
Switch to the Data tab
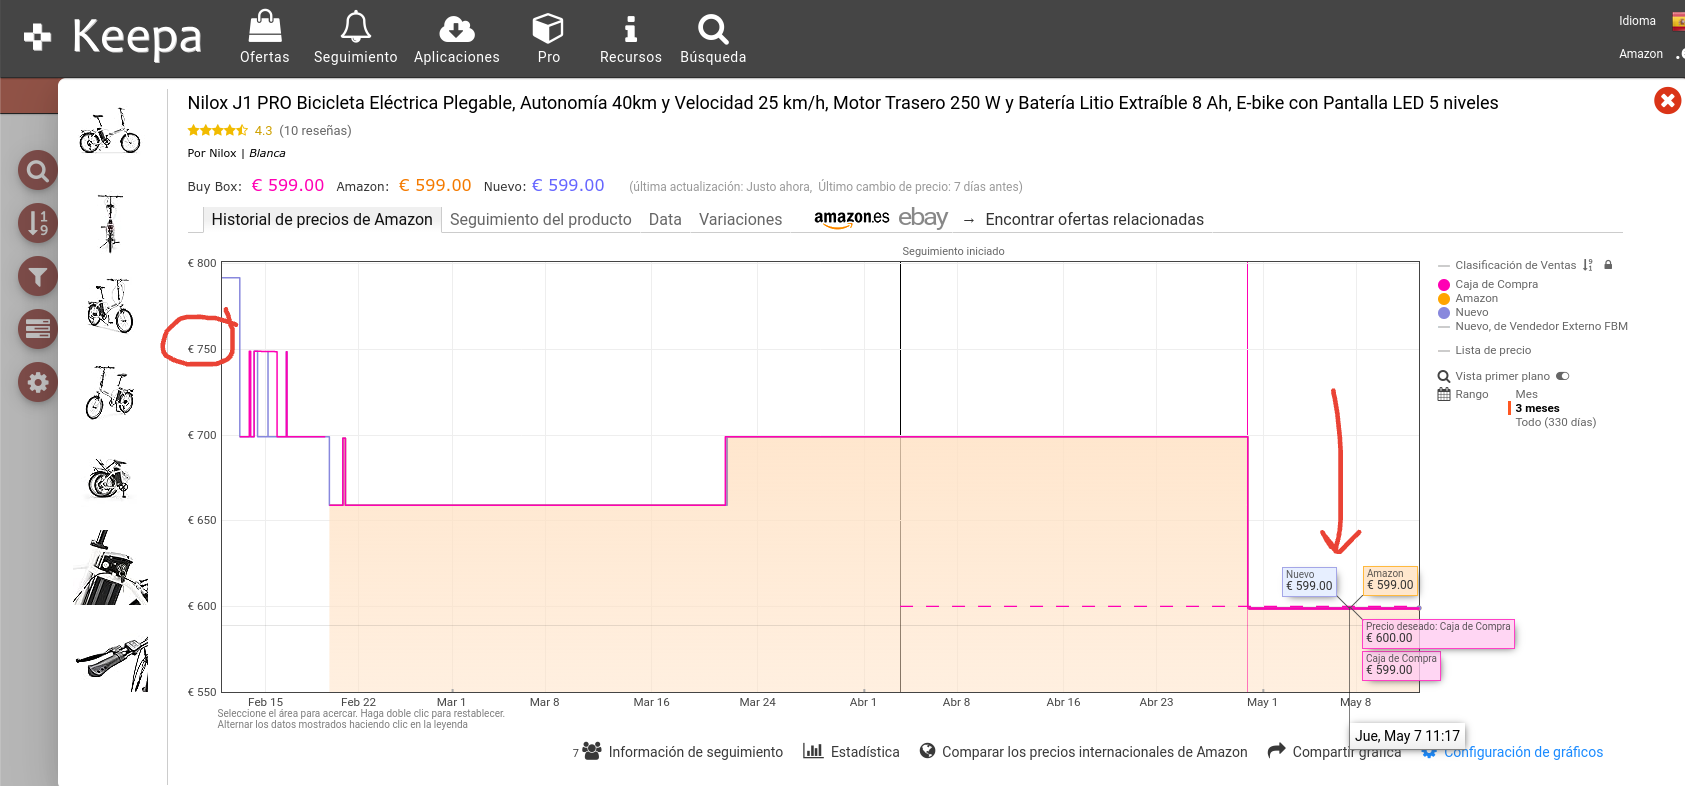(665, 220)
